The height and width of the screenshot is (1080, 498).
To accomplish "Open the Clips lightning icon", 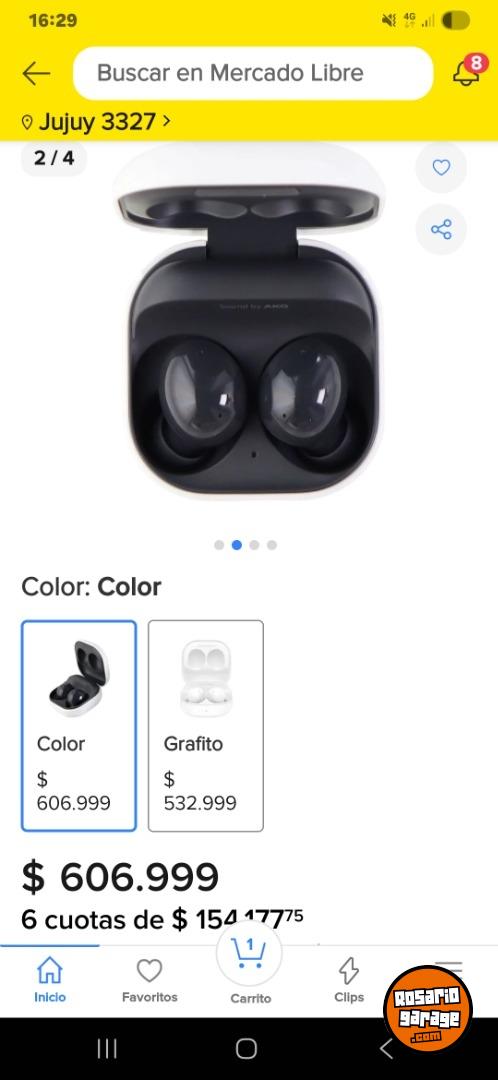I will coord(349,979).
